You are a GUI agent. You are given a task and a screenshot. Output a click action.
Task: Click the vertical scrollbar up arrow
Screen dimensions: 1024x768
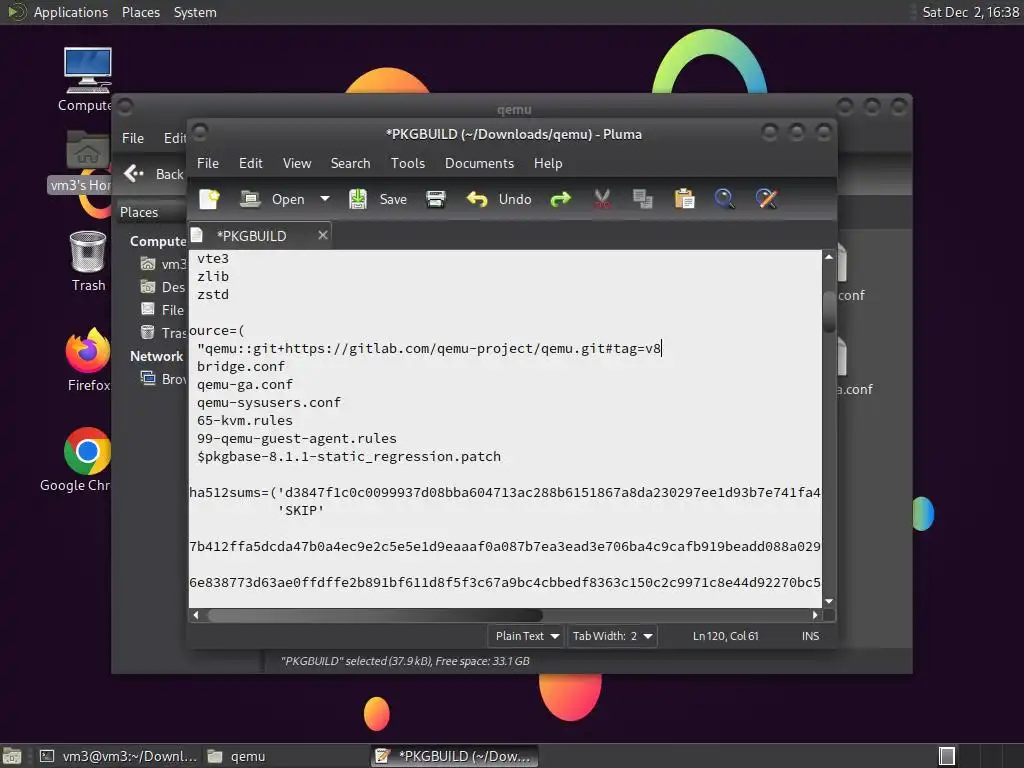(829, 257)
